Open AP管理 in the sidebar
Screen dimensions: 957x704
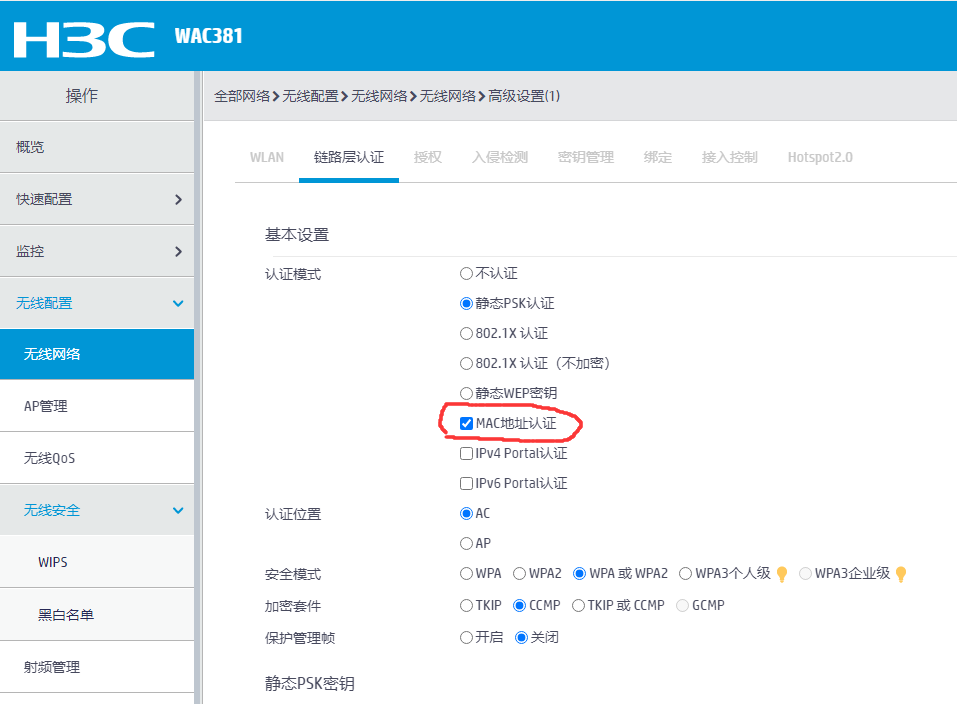point(97,406)
